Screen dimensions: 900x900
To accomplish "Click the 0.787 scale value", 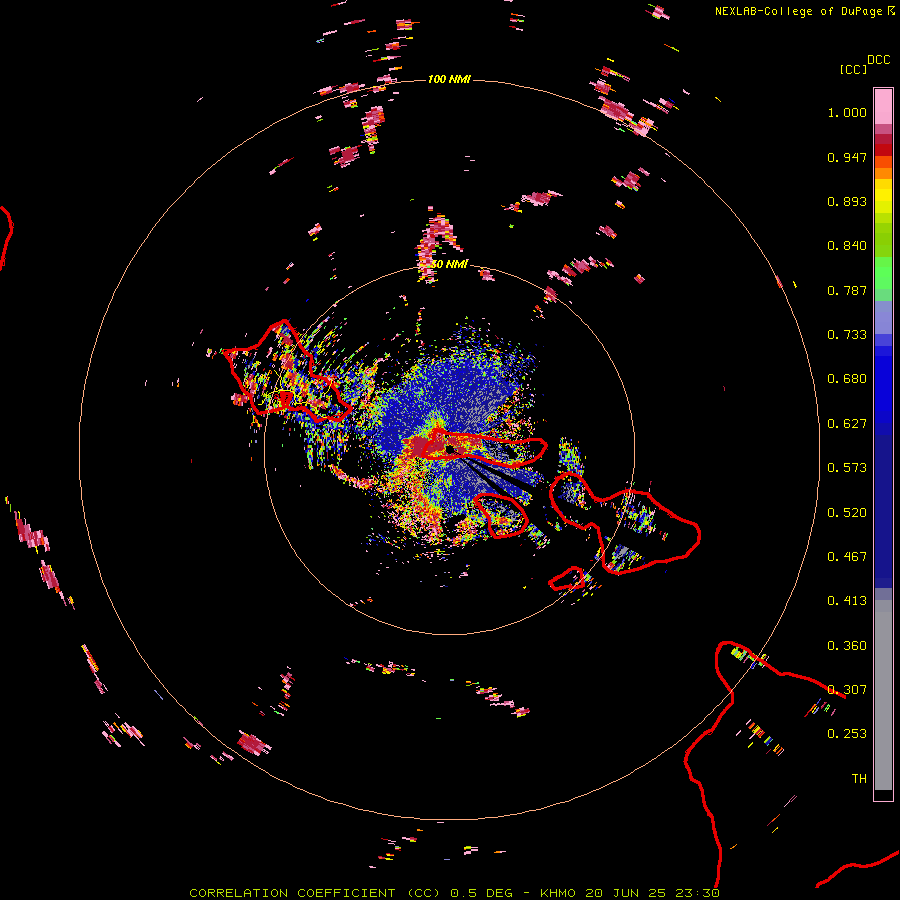I will [x=847, y=290].
